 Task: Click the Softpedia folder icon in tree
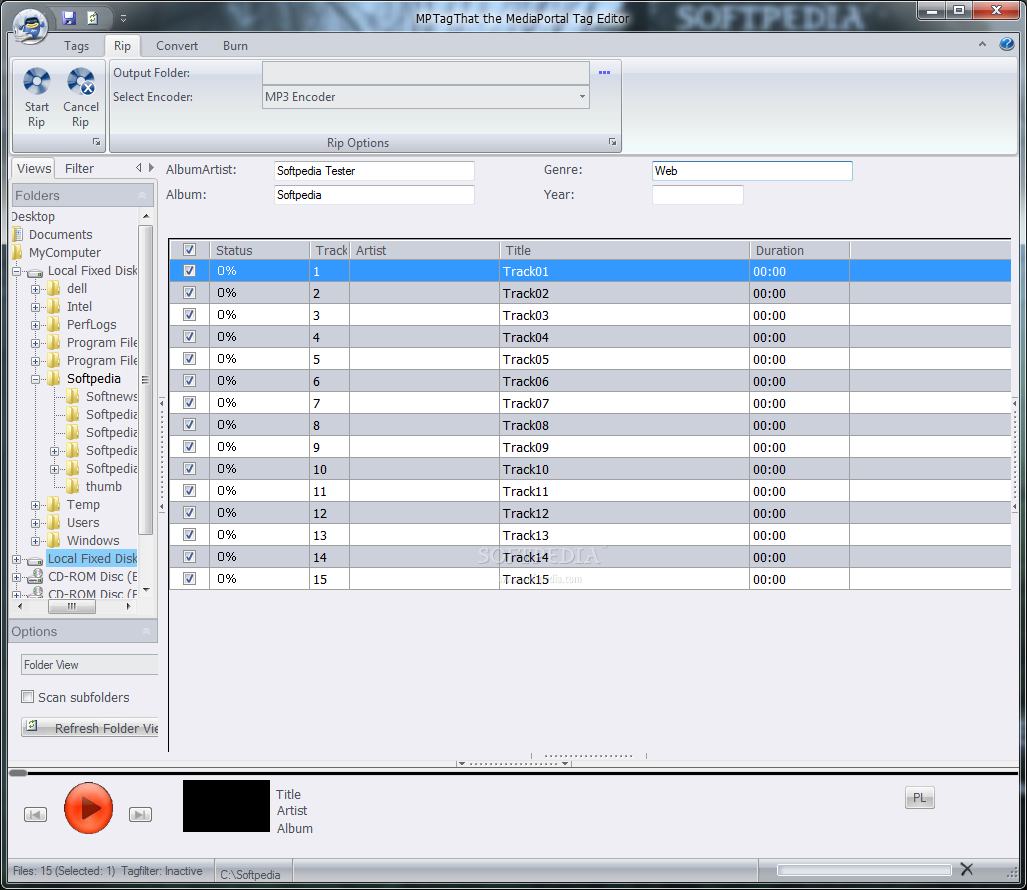[x=54, y=379]
